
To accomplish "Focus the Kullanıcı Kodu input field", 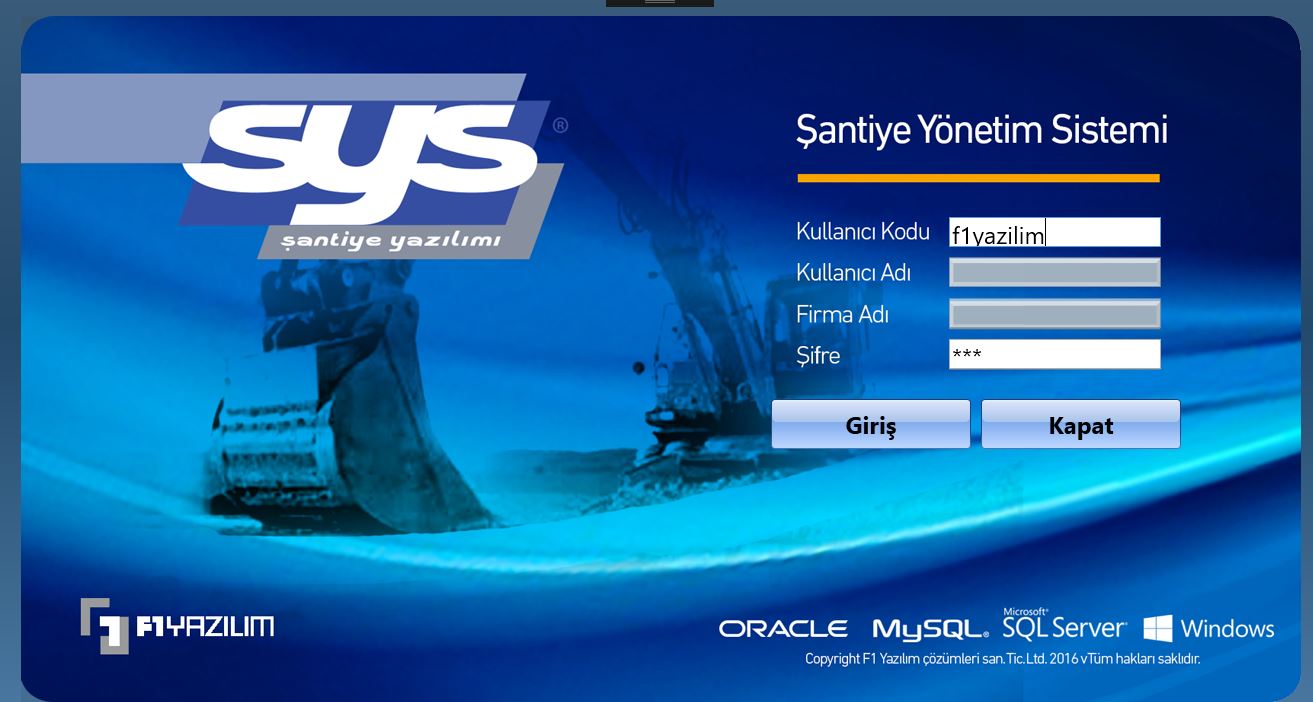I will click(x=1055, y=232).
